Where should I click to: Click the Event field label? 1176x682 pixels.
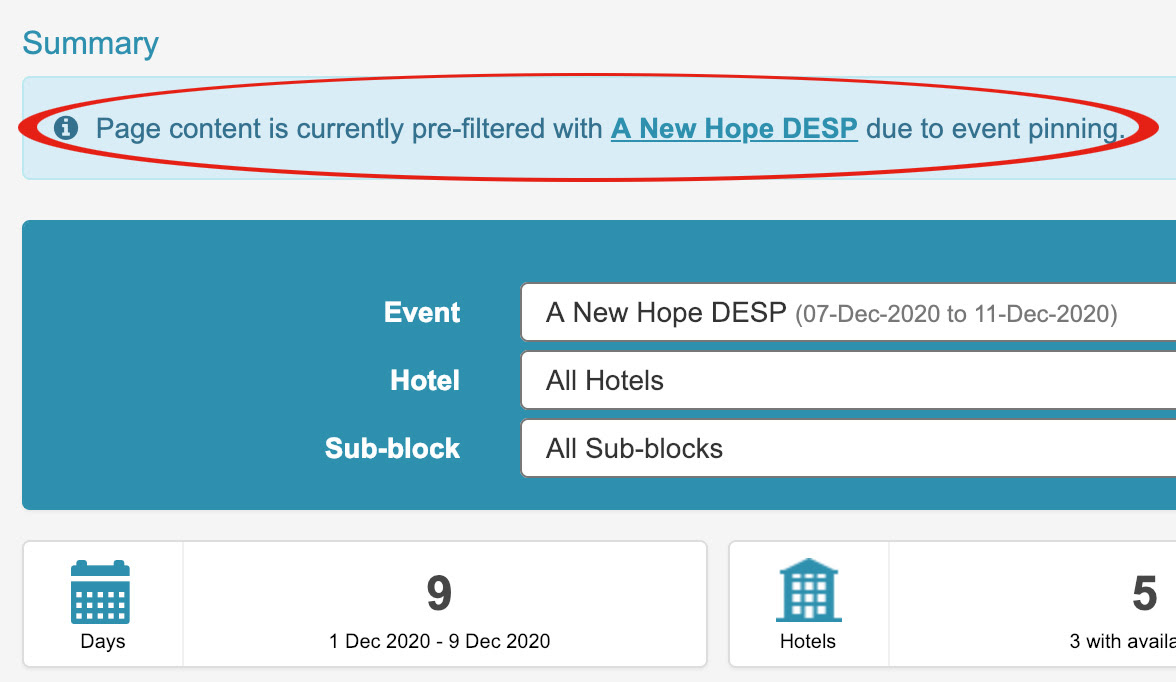point(422,312)
